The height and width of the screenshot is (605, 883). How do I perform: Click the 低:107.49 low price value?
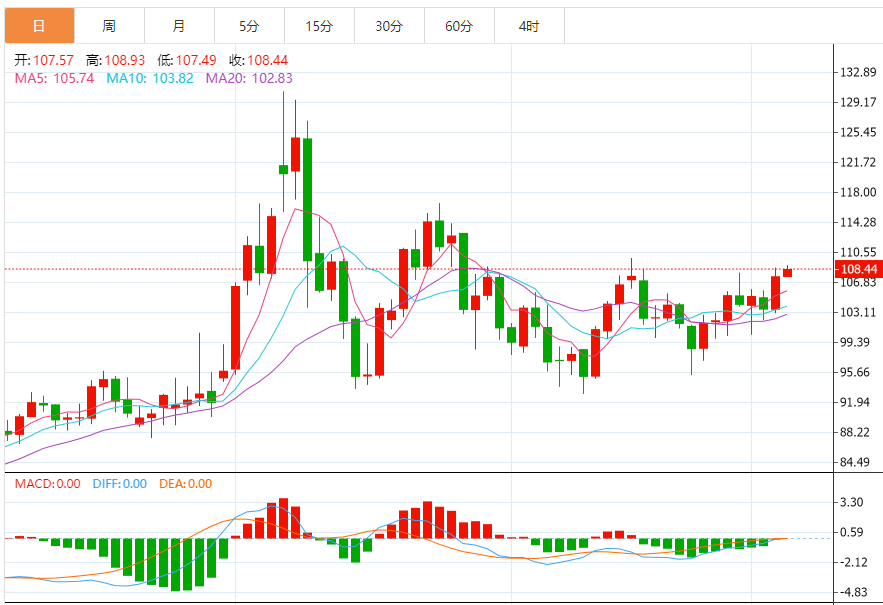point(187,60)
